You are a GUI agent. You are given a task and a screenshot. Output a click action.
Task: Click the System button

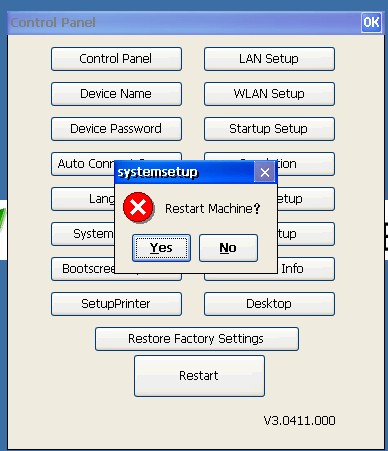click(83, 234)
